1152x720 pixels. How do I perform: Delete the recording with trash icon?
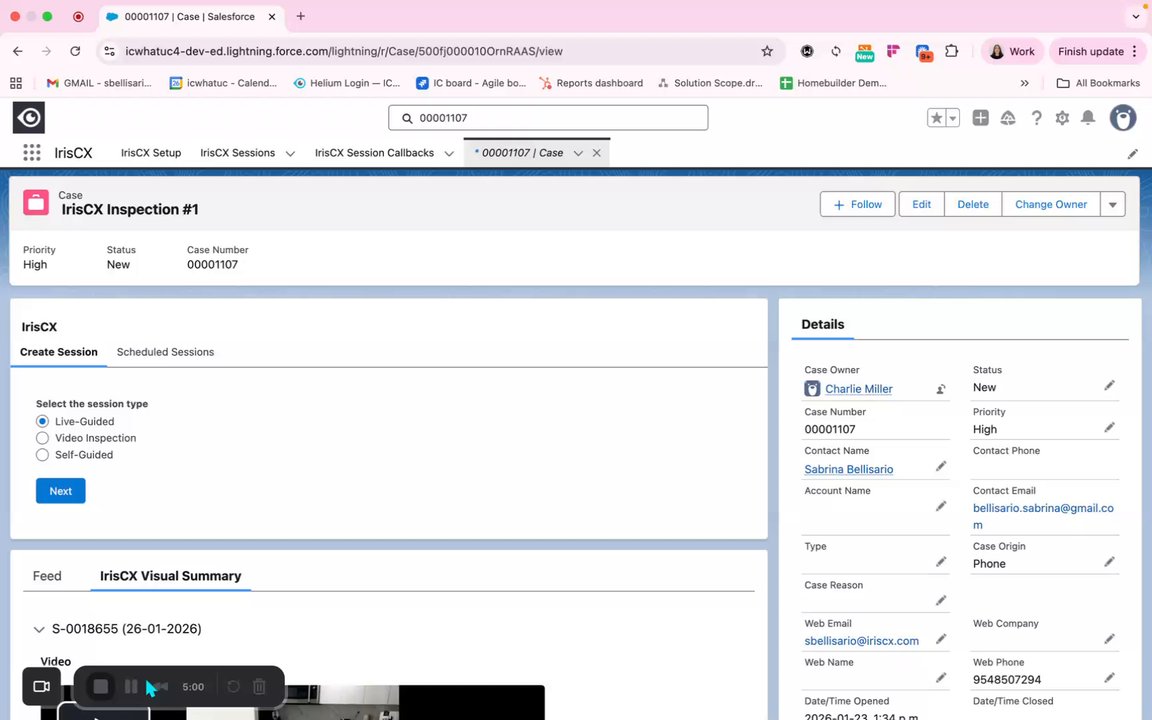click(x=259, y=686)
